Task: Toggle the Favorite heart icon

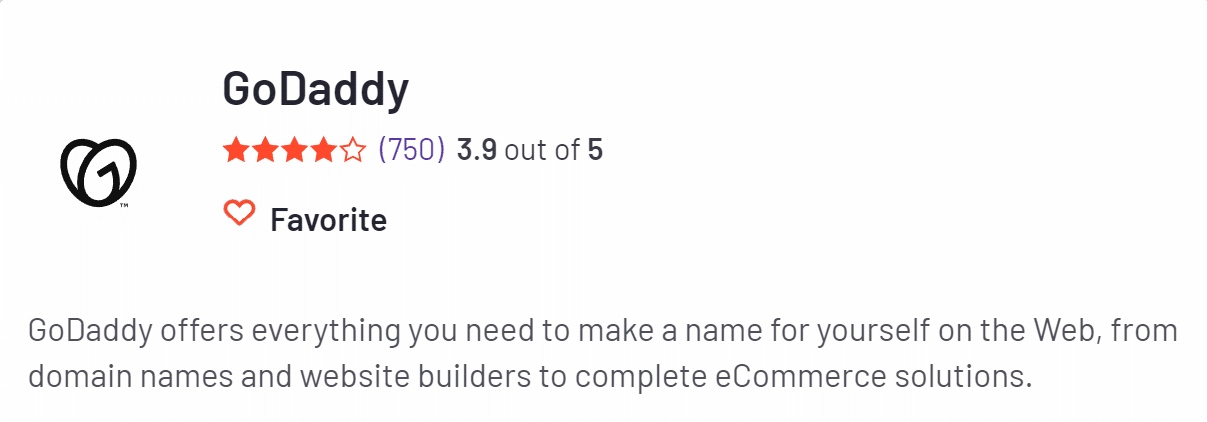Action: pos(239,212)
